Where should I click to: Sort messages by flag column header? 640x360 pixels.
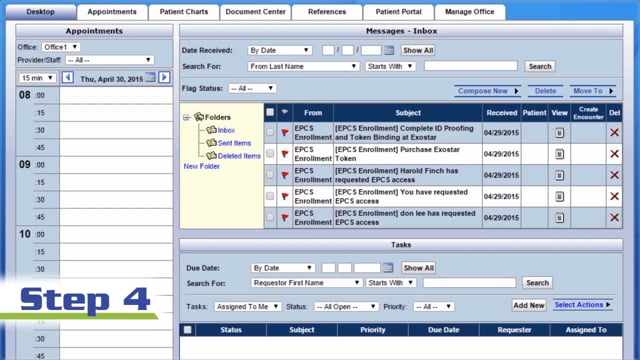coord(285,112)
